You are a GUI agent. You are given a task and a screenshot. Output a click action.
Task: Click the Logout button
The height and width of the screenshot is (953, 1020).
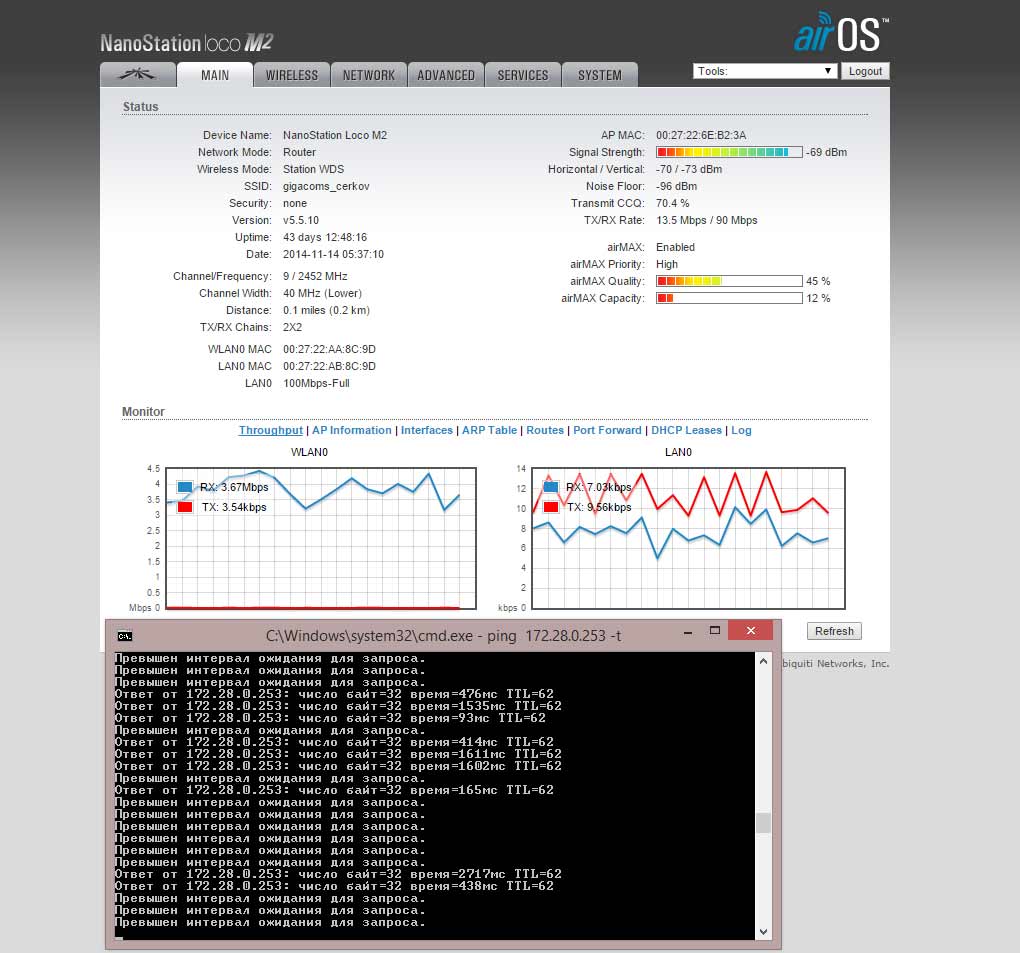(865, 71)
